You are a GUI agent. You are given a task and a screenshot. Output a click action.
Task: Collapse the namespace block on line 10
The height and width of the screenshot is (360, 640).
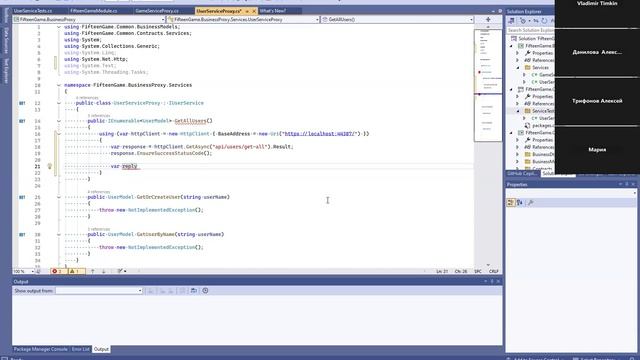tap(58, 85)
